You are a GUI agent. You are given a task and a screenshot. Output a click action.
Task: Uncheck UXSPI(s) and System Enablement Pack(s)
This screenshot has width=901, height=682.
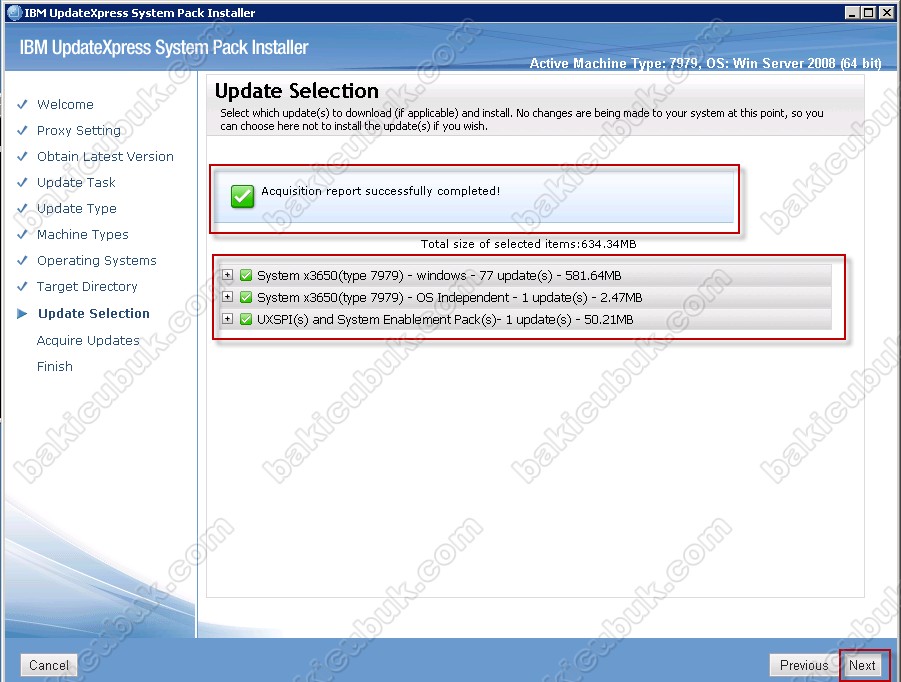246,319
